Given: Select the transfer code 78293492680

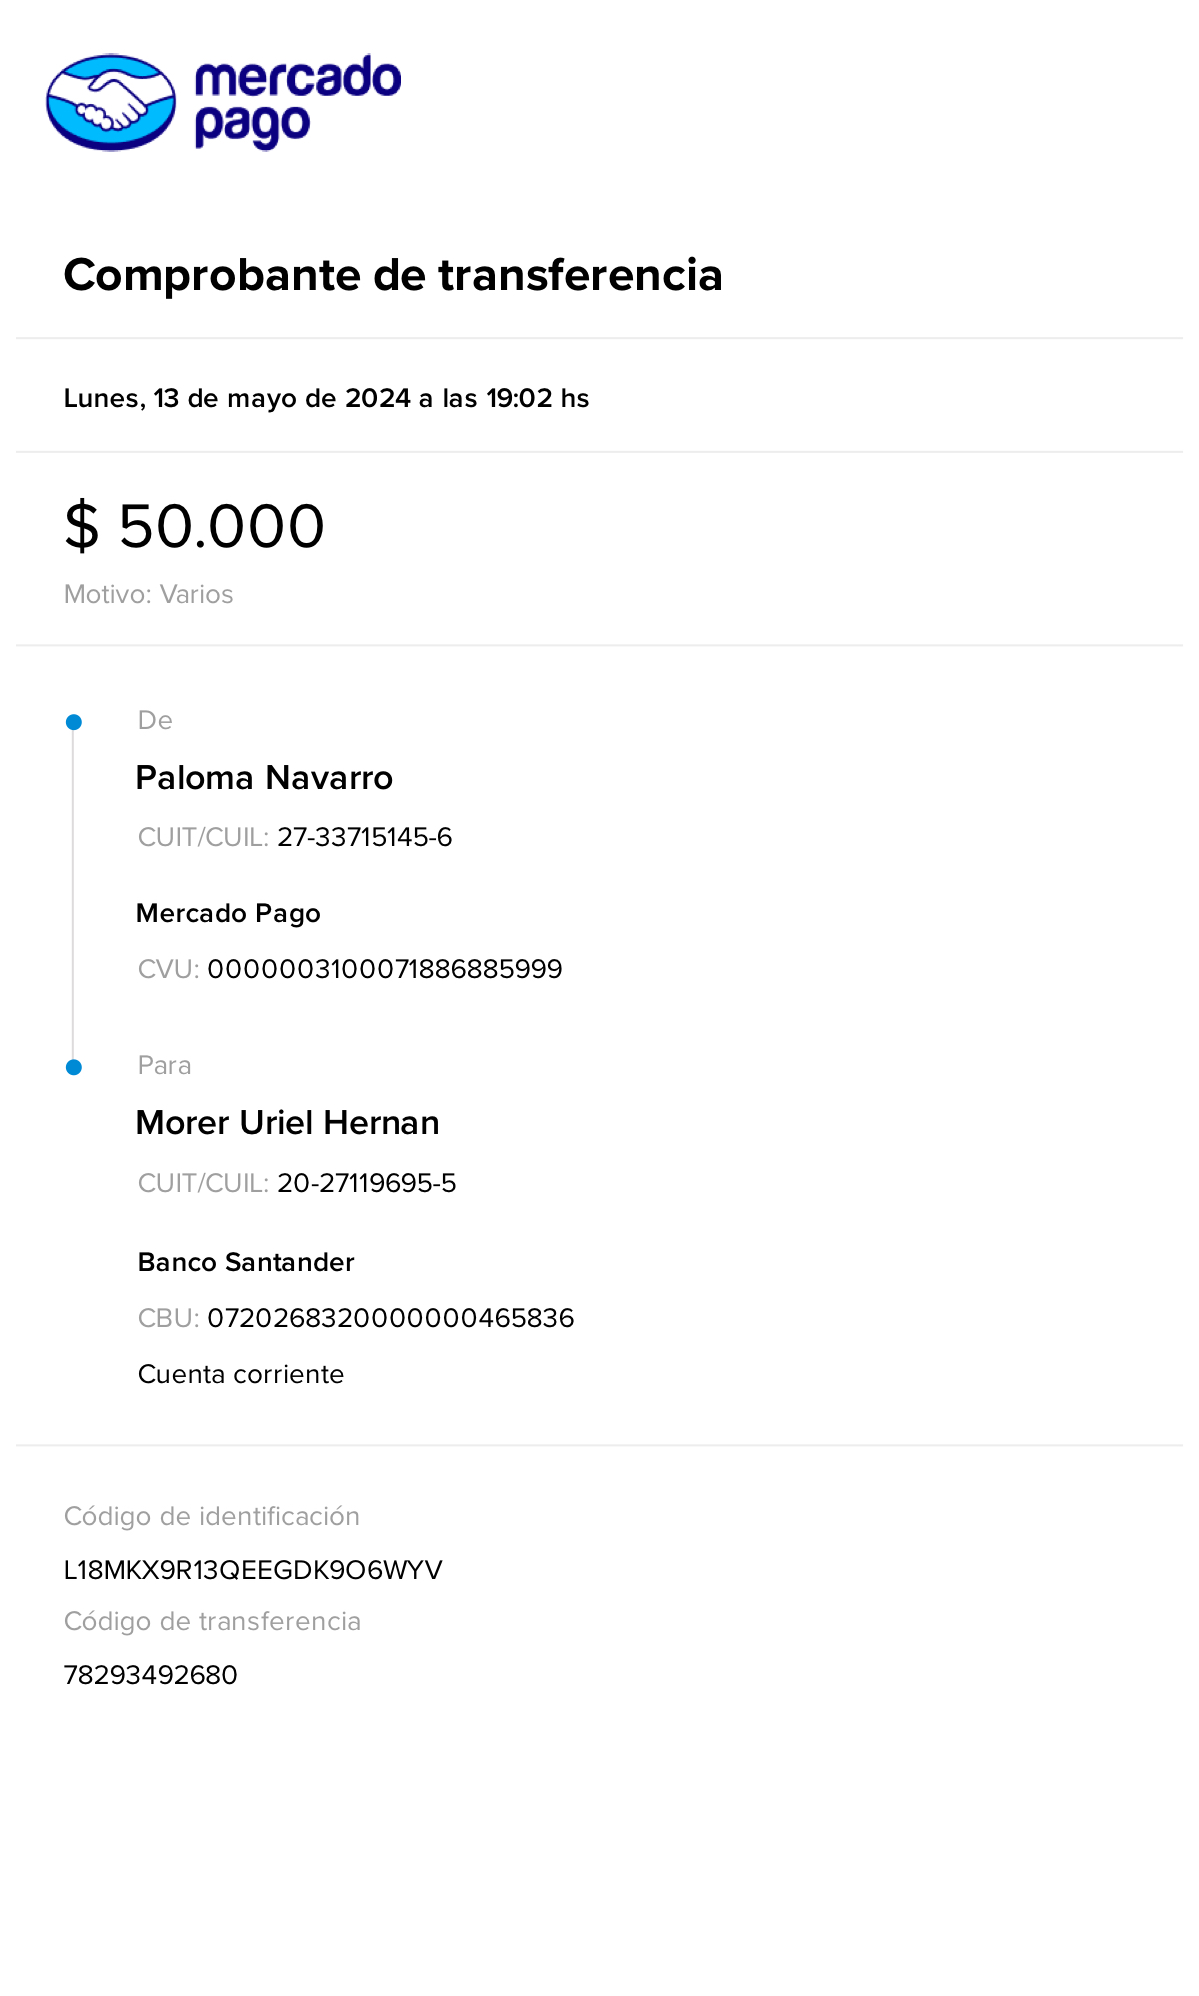Looking at the screenshot, I should pyautogui.click(x=151, y=1675).
